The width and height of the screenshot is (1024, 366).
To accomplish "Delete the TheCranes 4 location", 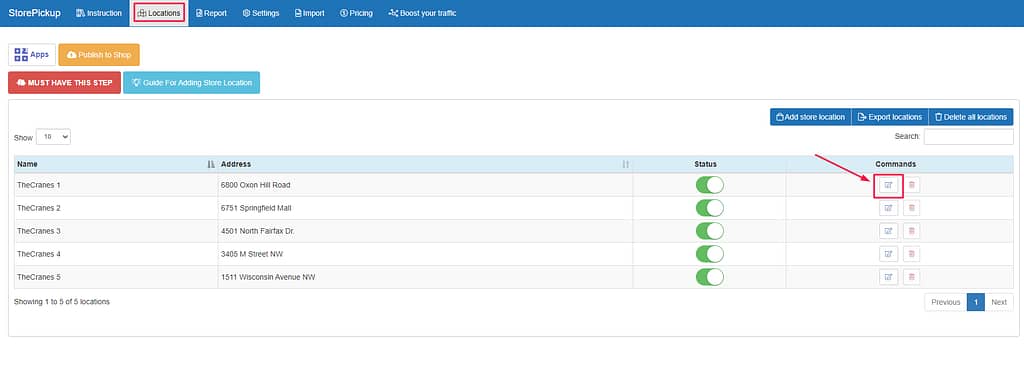I will click(912, 254).
